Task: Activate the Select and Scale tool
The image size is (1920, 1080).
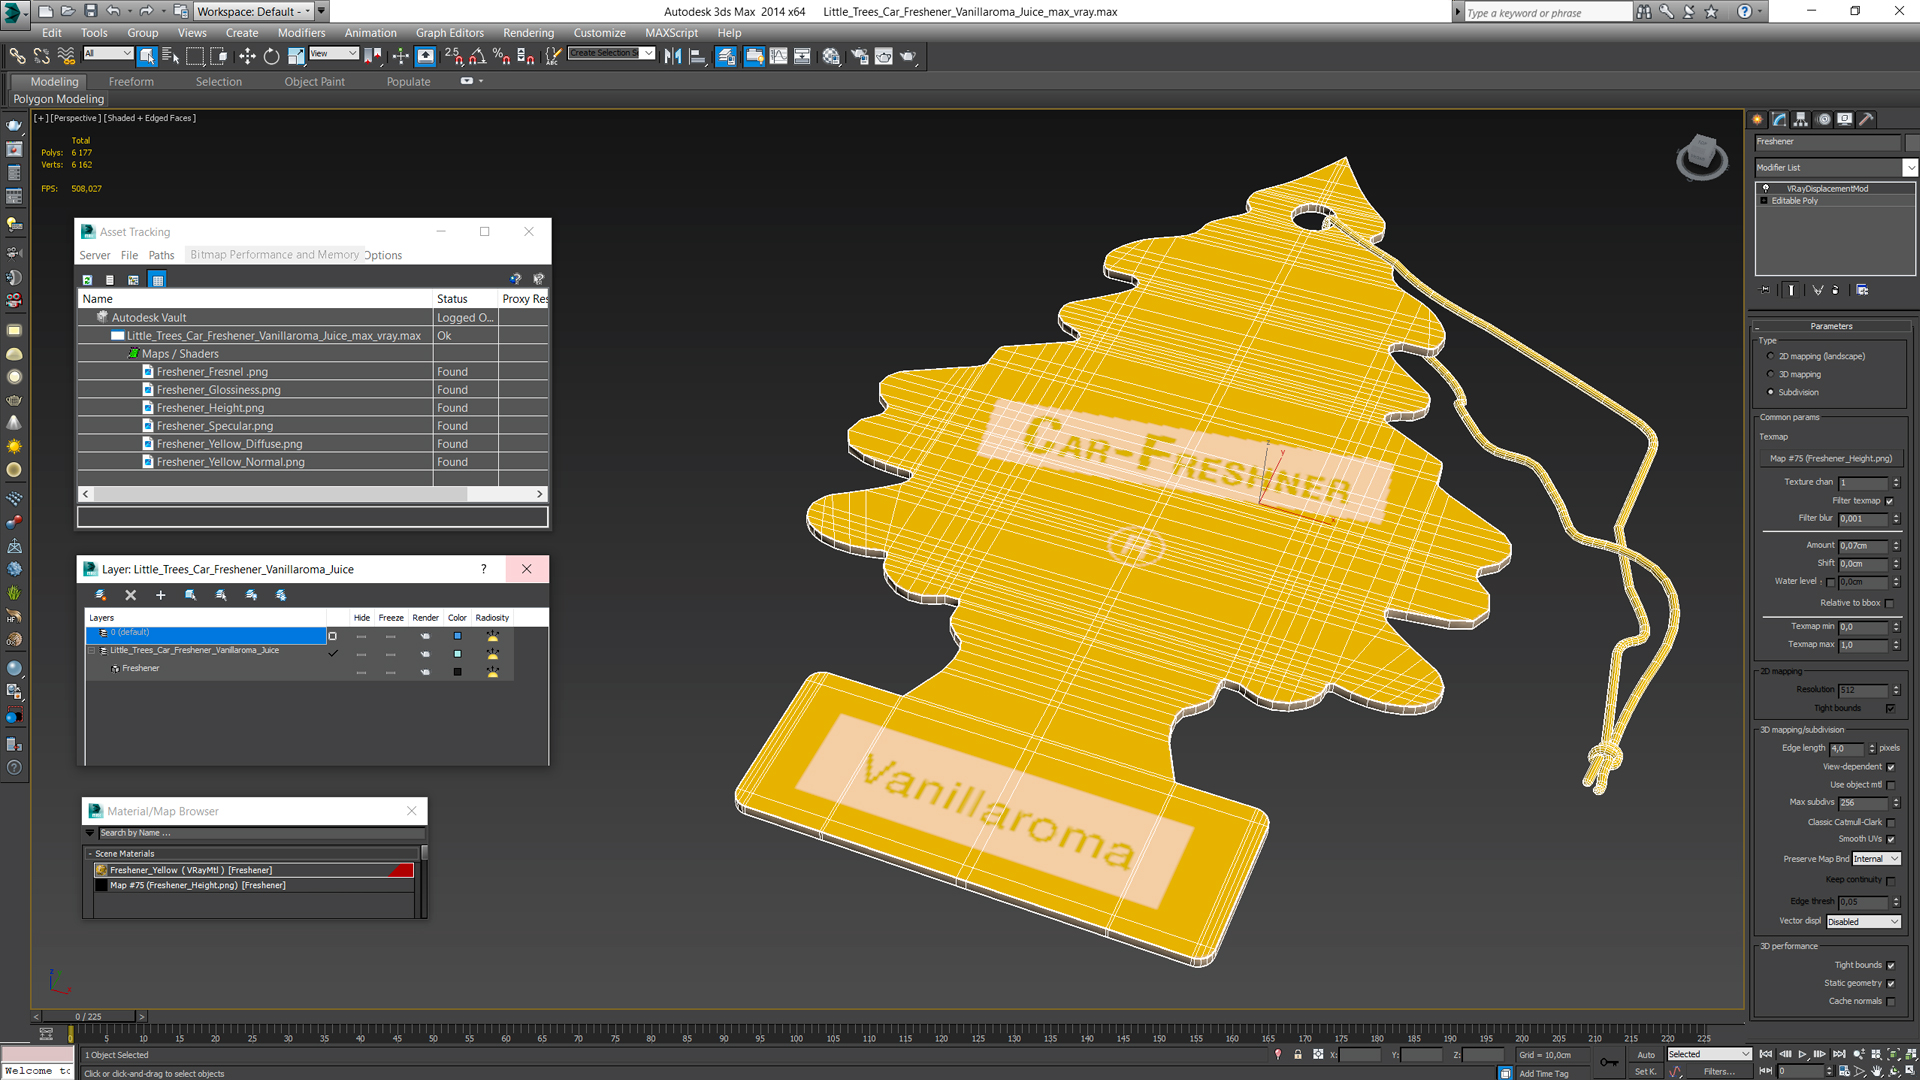Action: point(296,56)
